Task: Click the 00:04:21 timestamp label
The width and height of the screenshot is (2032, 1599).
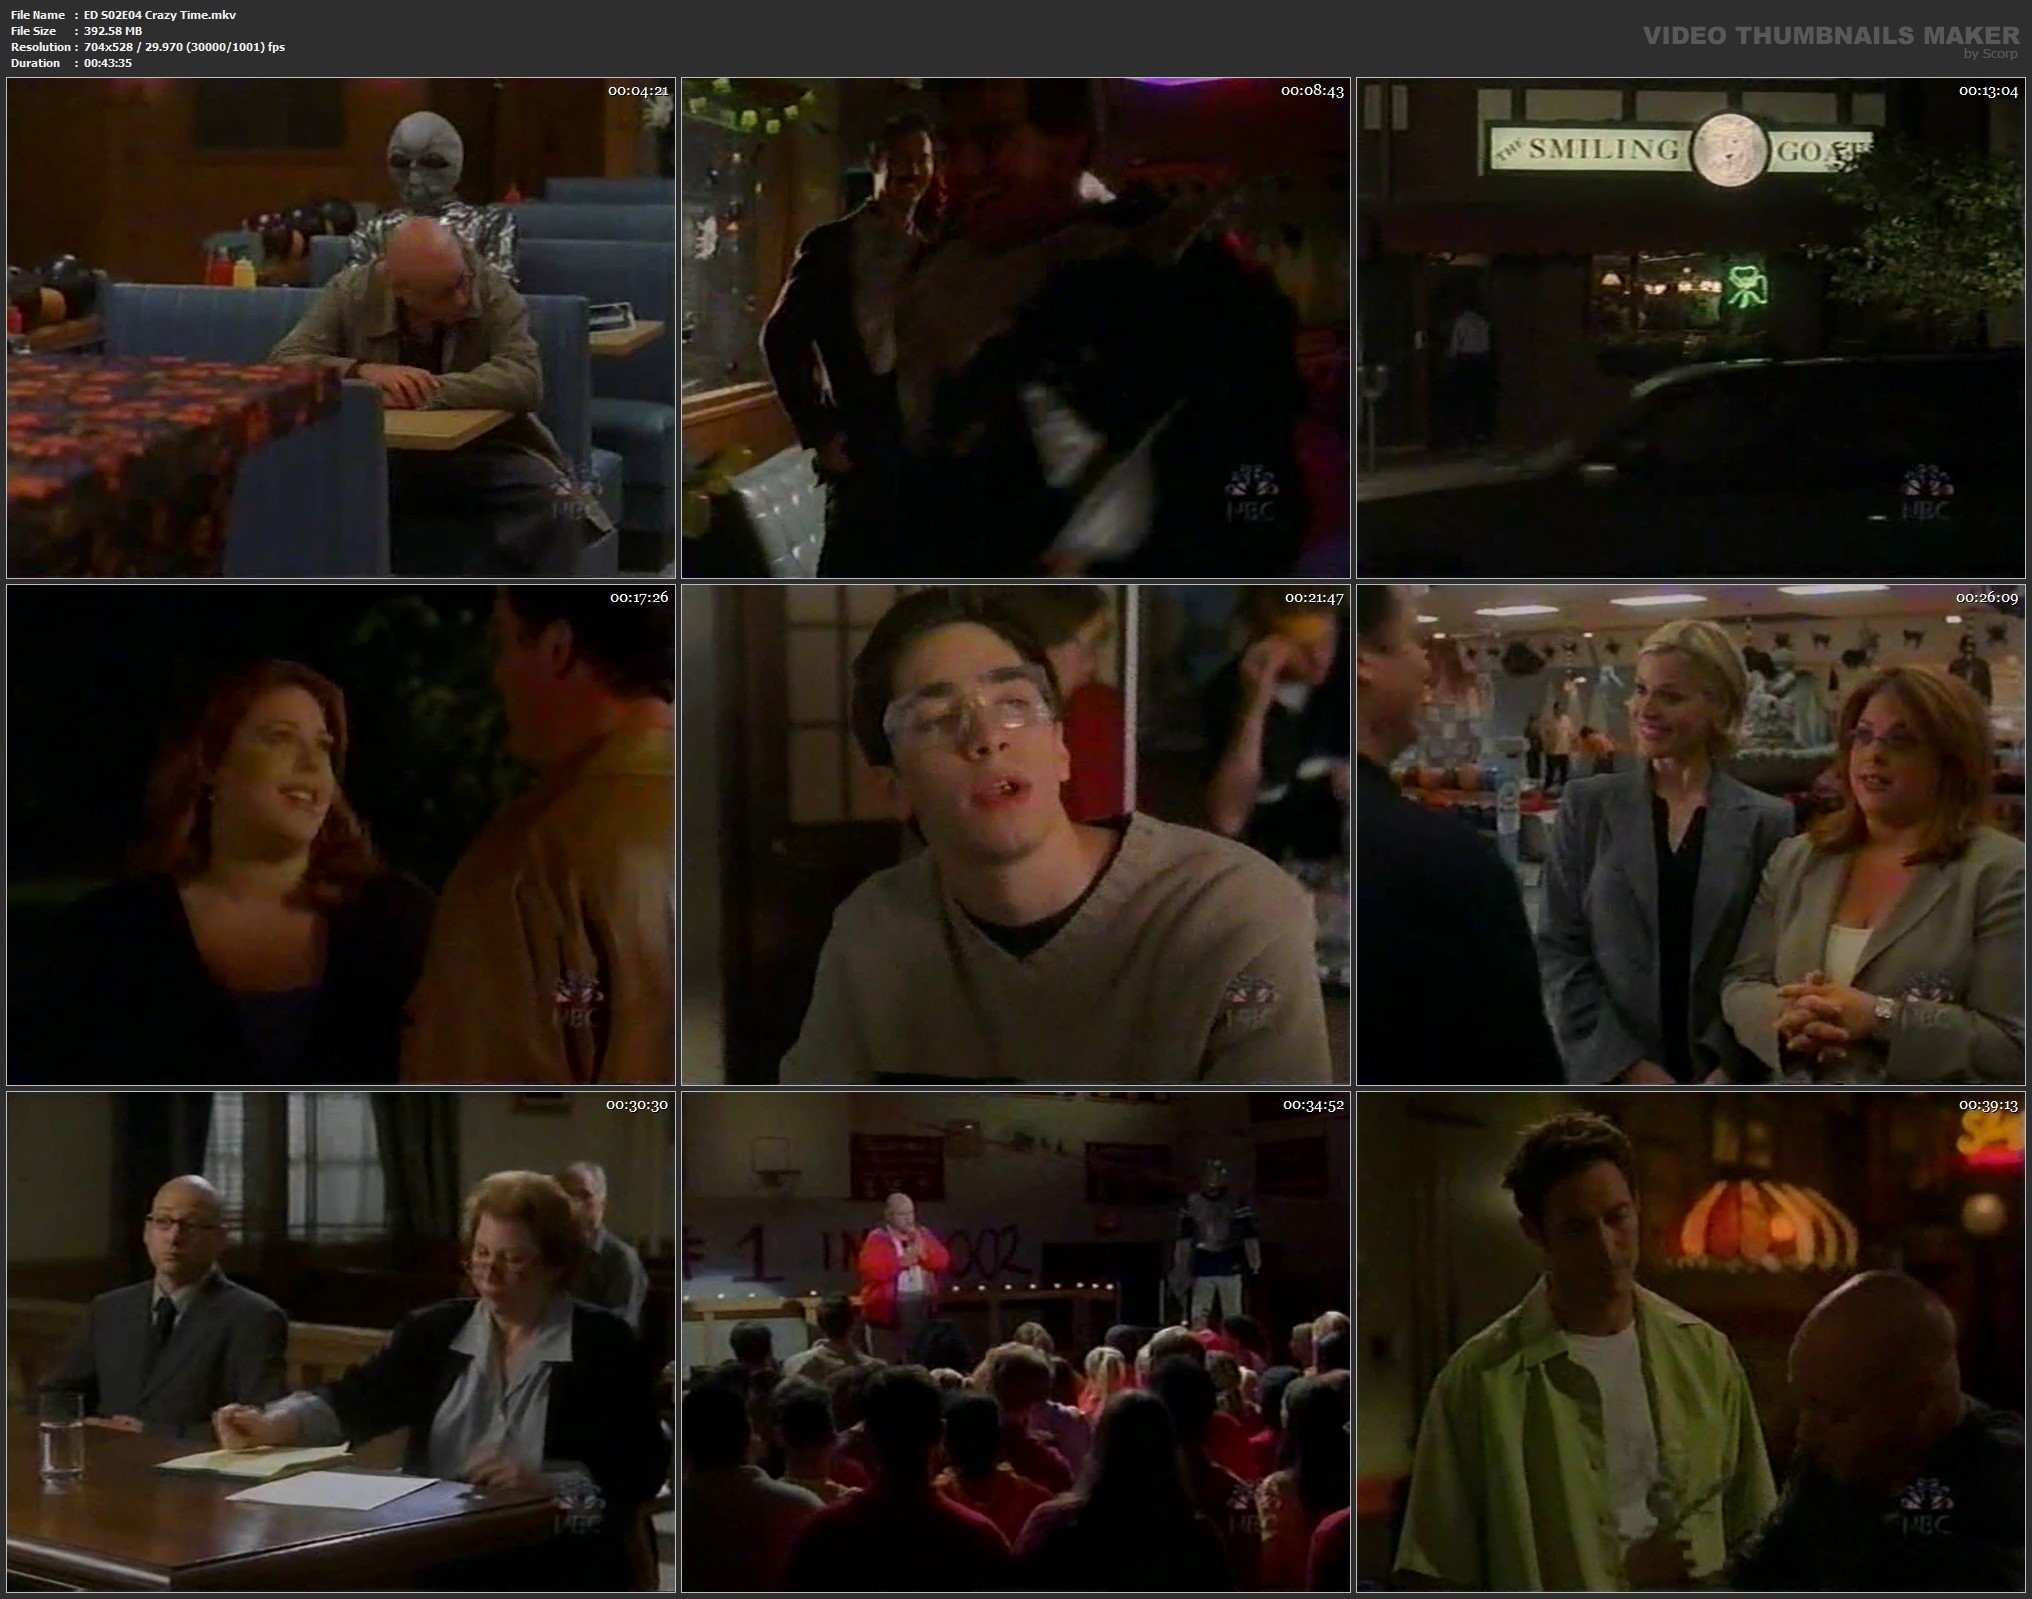Action: 638,91
